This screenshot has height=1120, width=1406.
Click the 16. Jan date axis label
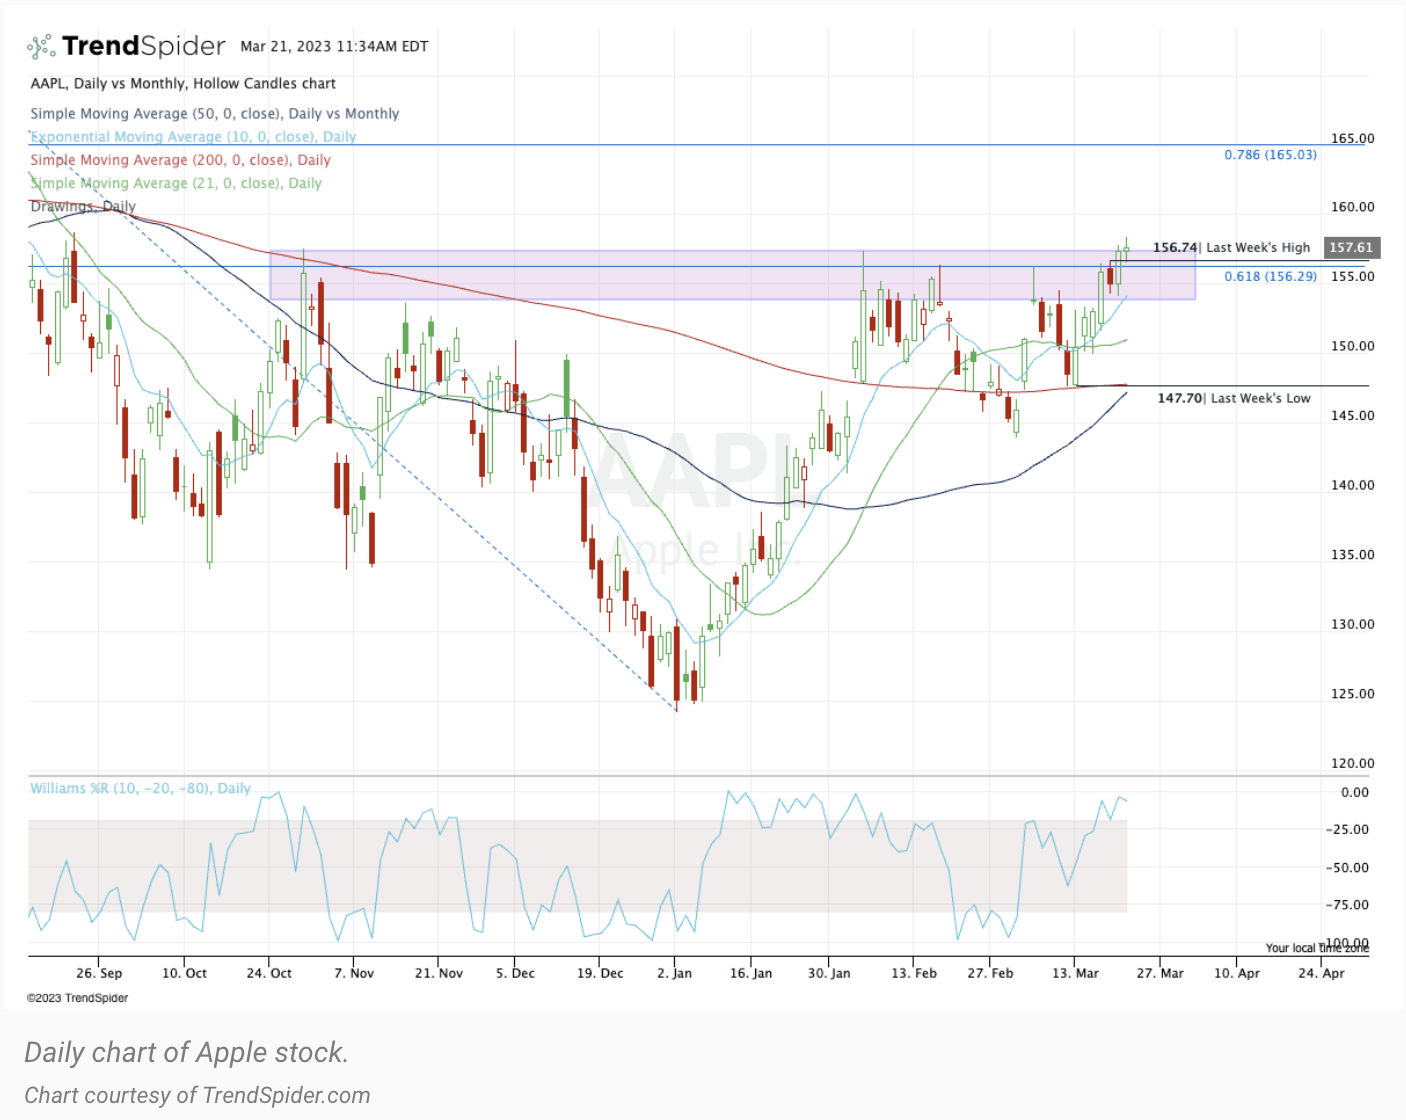click(x=751, y=973)
